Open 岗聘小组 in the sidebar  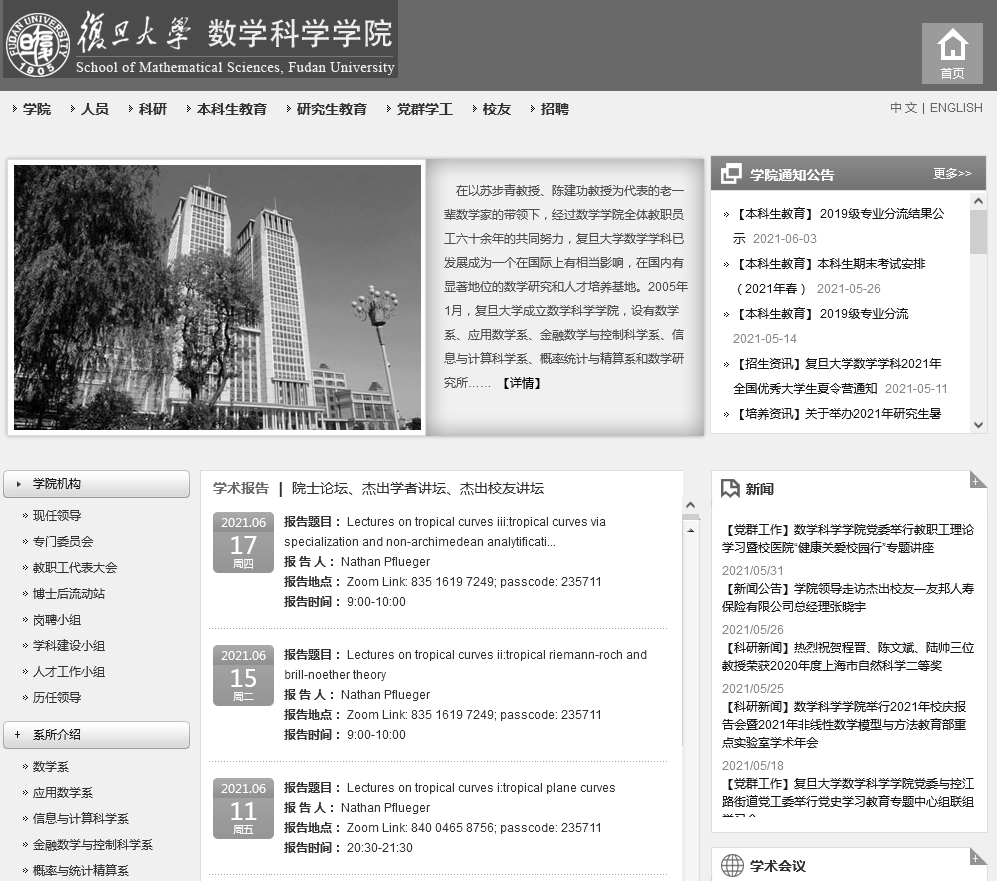point(57,620)
